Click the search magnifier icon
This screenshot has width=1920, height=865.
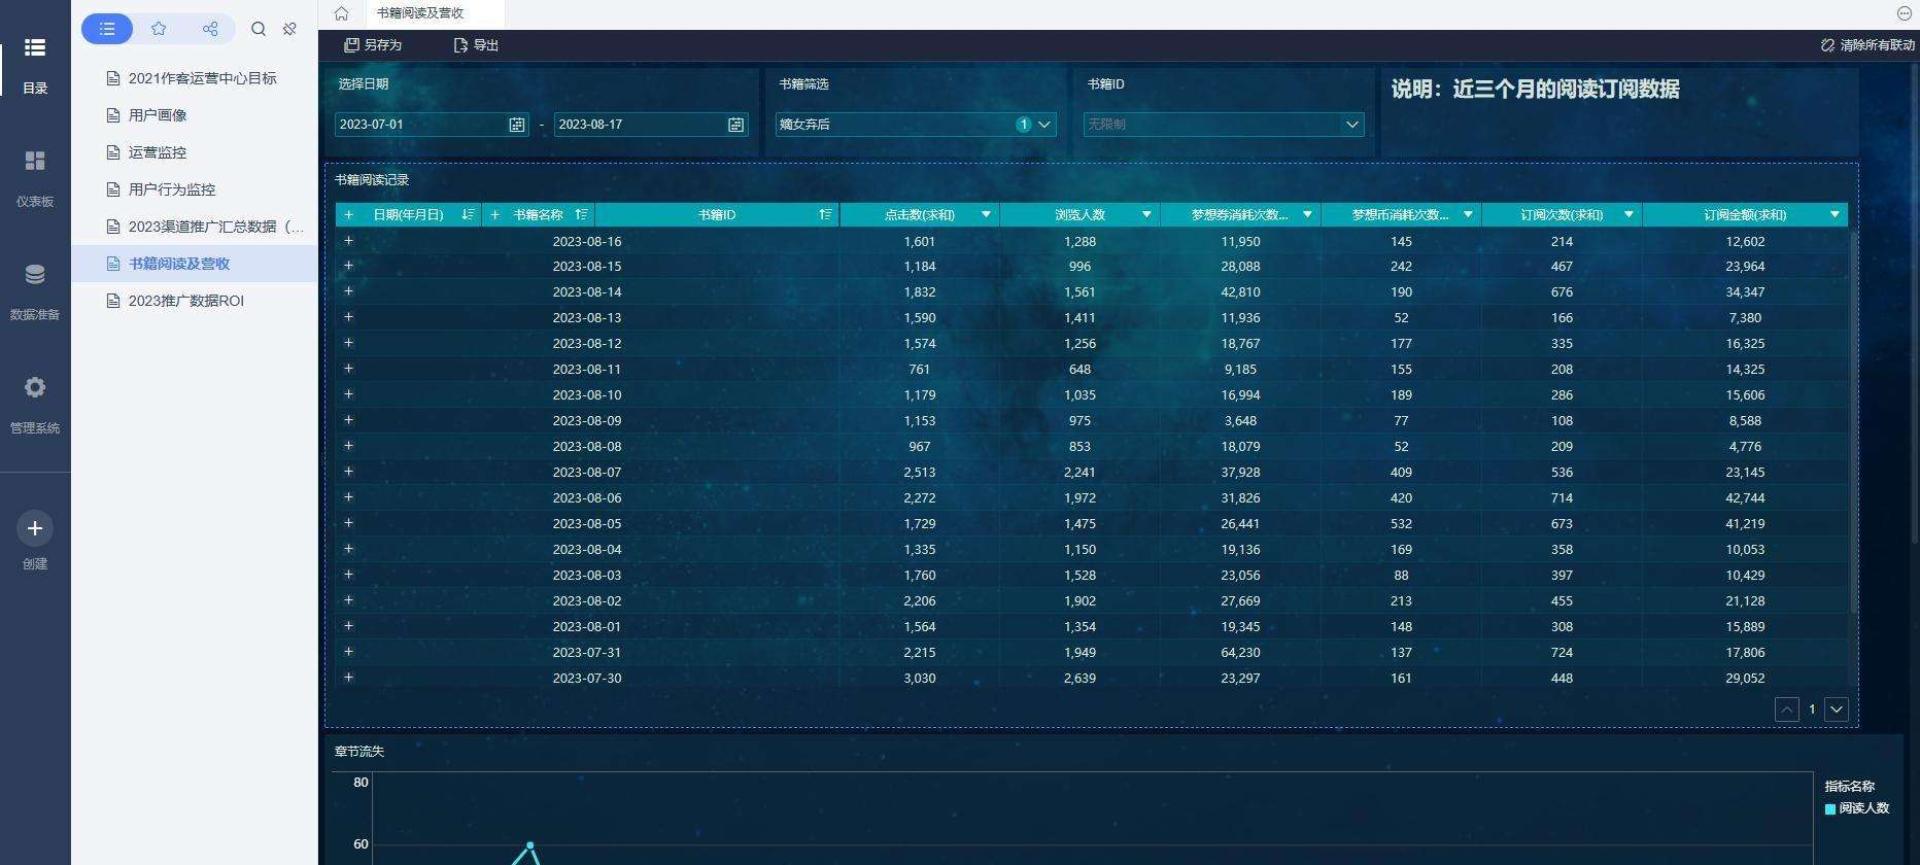[258, 29]
